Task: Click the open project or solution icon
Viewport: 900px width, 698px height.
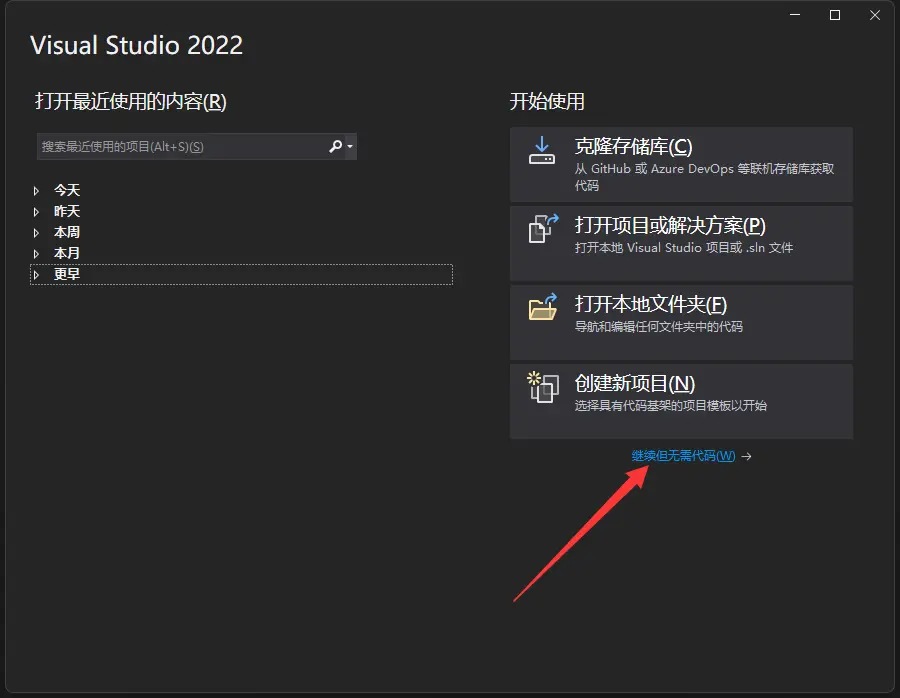Action: click(x=542, y=229)
